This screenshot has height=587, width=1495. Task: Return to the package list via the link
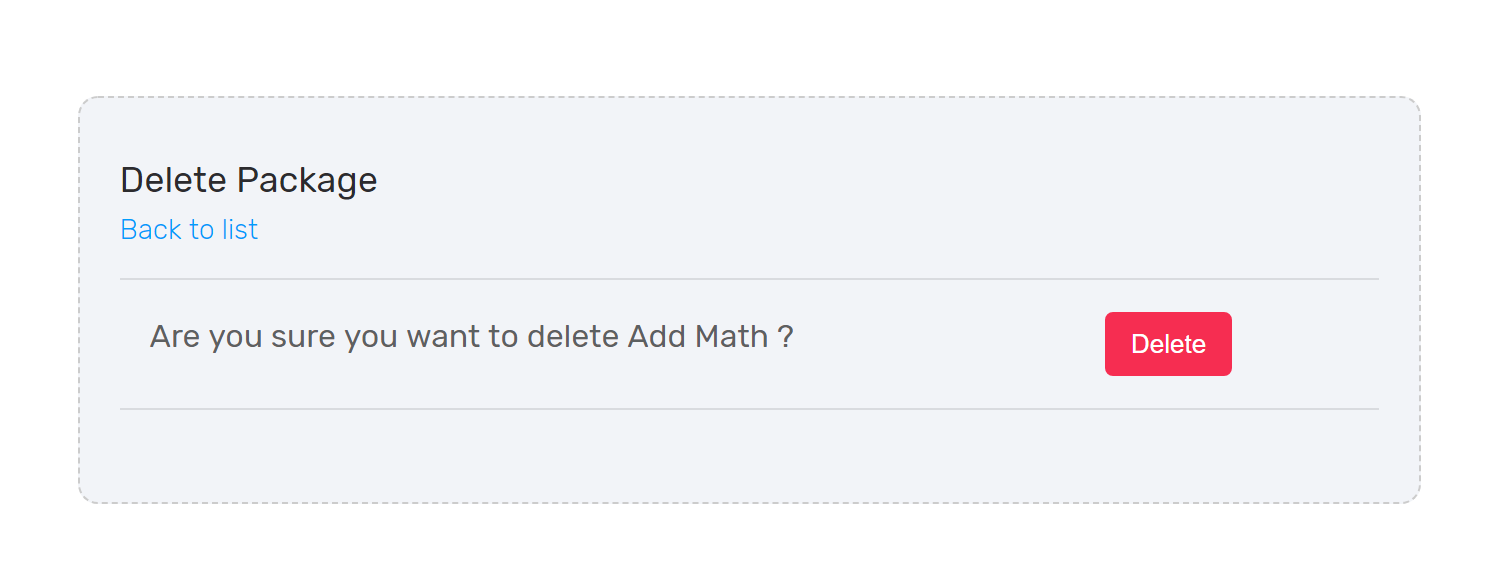[189, 230]
